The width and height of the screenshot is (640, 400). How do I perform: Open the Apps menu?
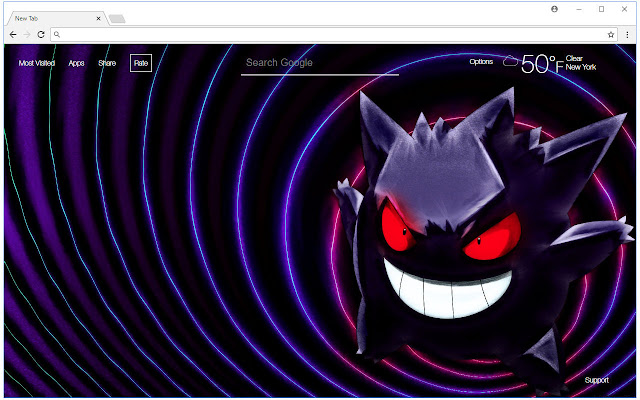[x=76, y=63]
